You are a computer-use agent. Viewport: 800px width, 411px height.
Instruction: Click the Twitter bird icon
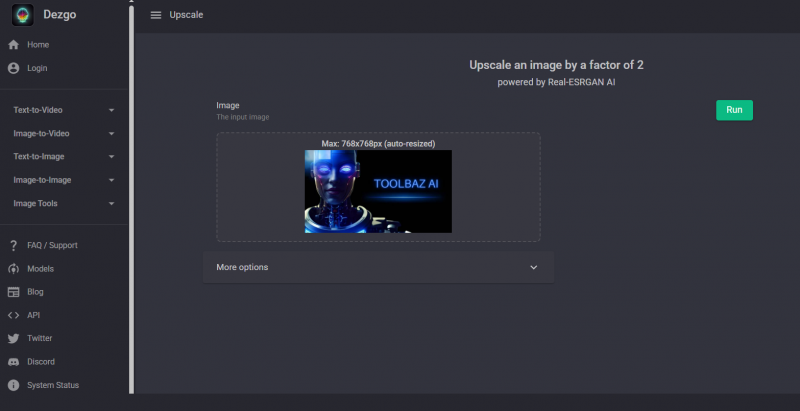point(14,338)
